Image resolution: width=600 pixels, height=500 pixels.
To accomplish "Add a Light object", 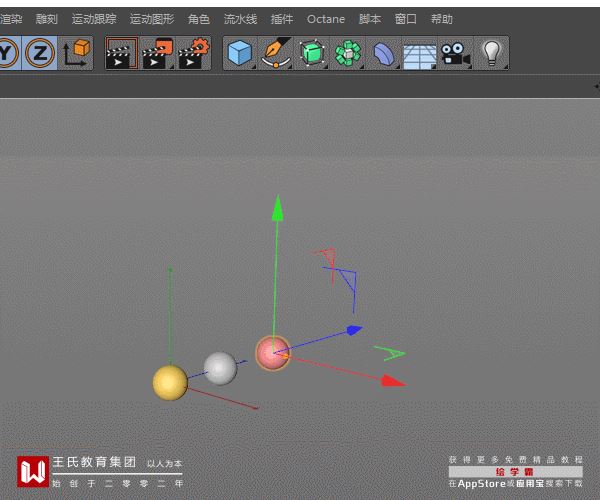I will tap(492, 53).
